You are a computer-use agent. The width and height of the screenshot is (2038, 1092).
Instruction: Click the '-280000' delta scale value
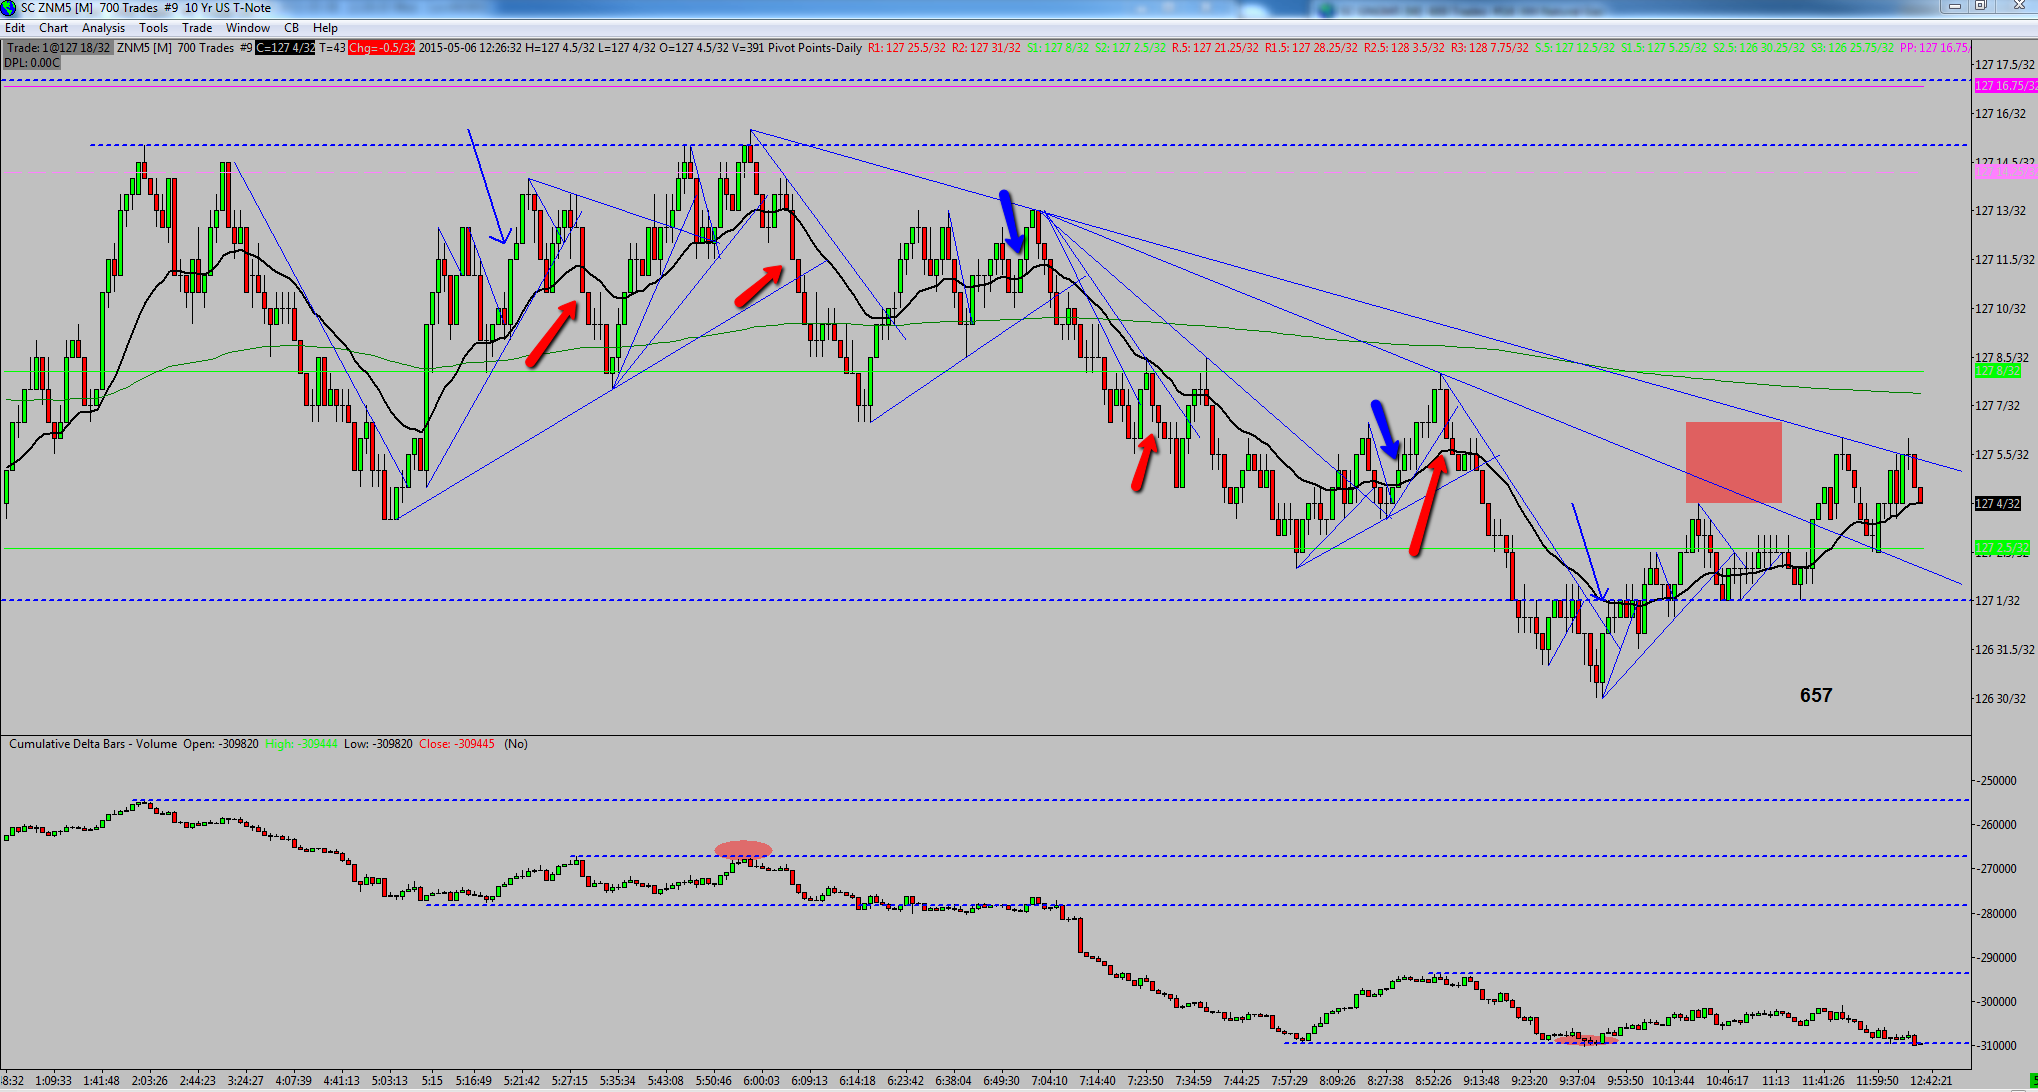1998,914
